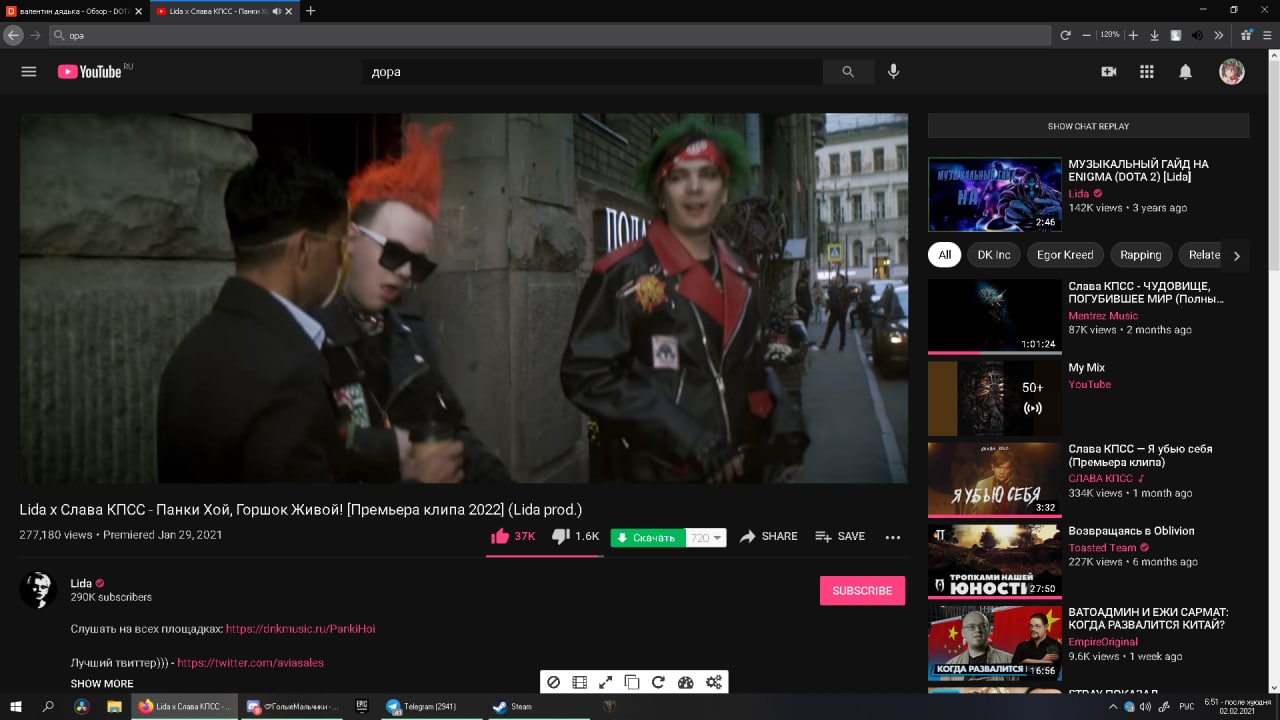
Task: Click the copy icon in the floating toolbar
Action: [x=632, y=683]
